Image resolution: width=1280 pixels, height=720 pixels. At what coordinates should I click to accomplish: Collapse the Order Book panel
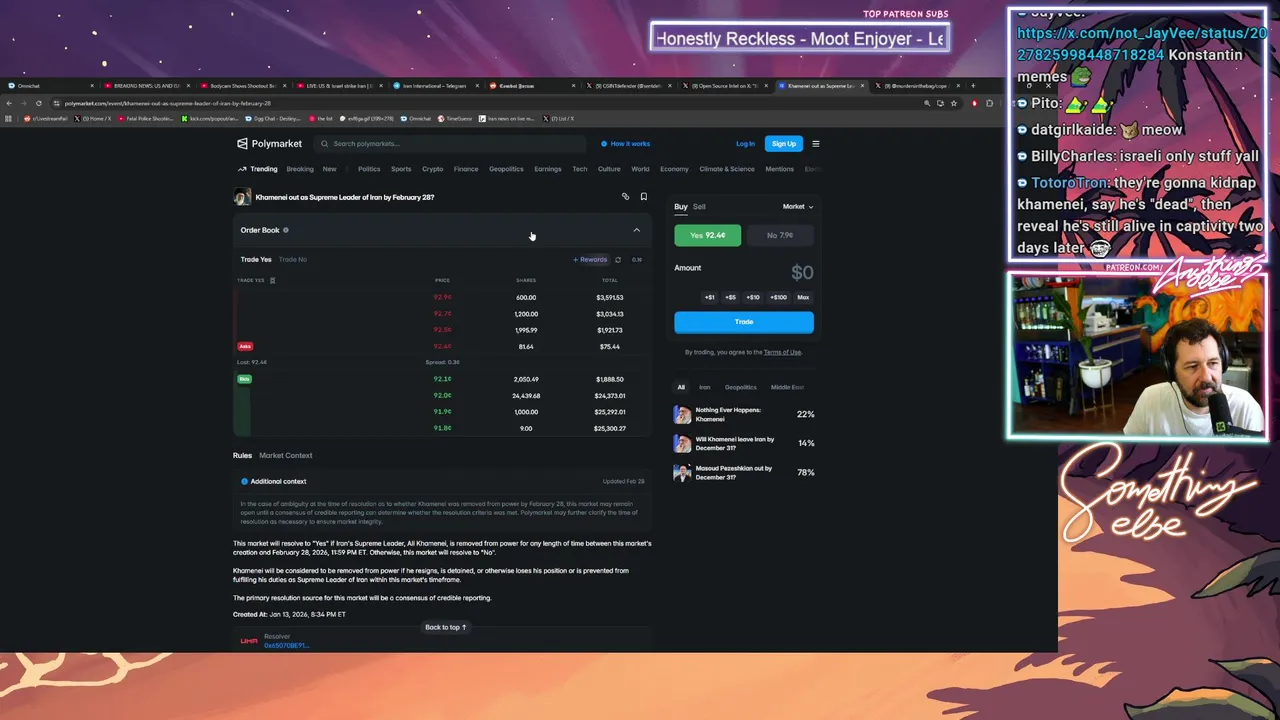pos(636,230)
